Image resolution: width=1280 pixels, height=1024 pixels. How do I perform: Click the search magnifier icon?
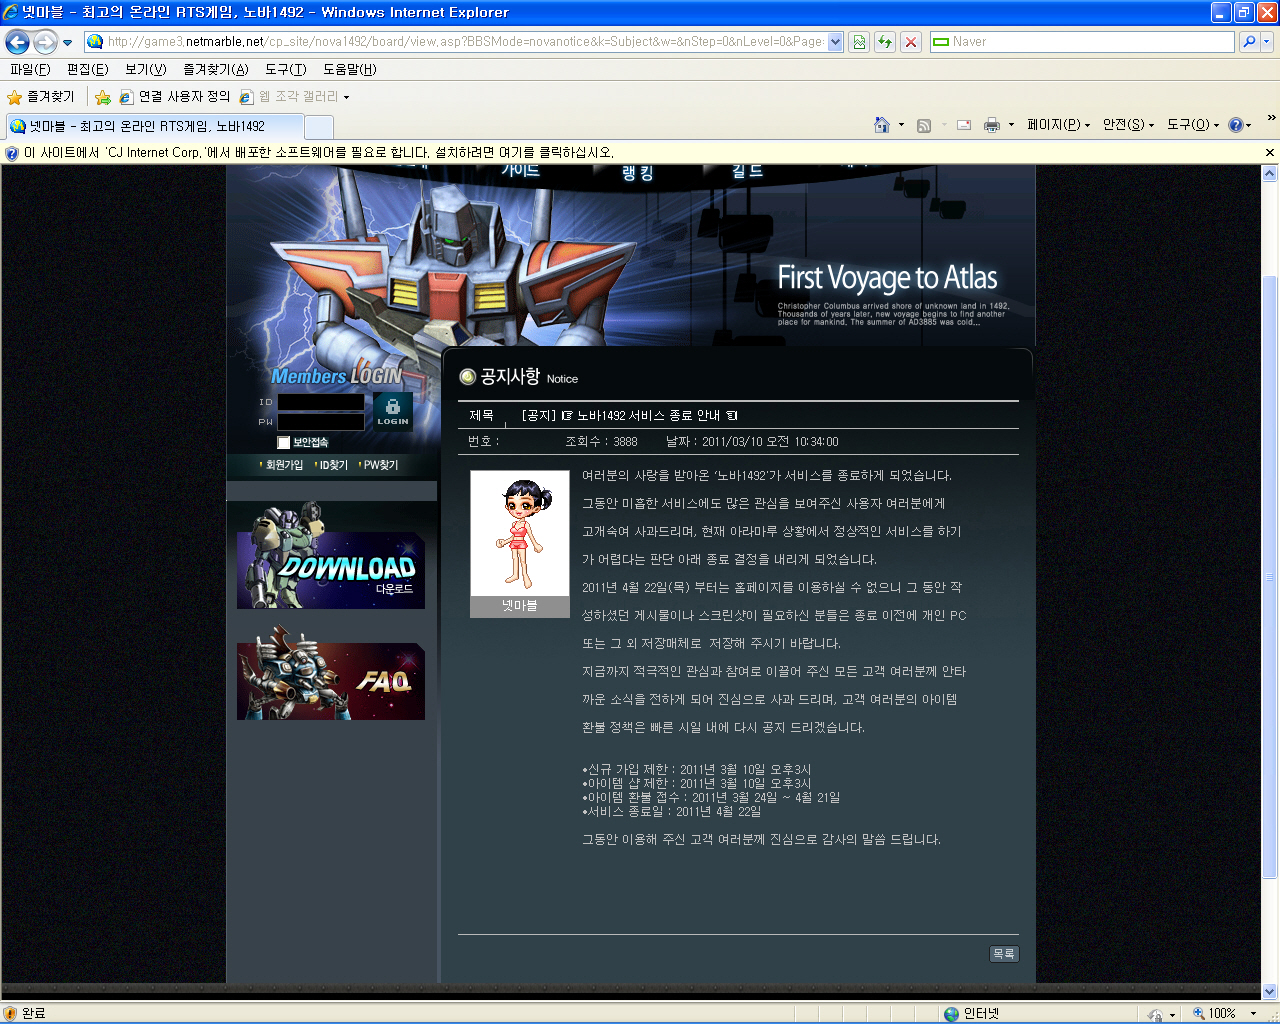(1249, 42)
